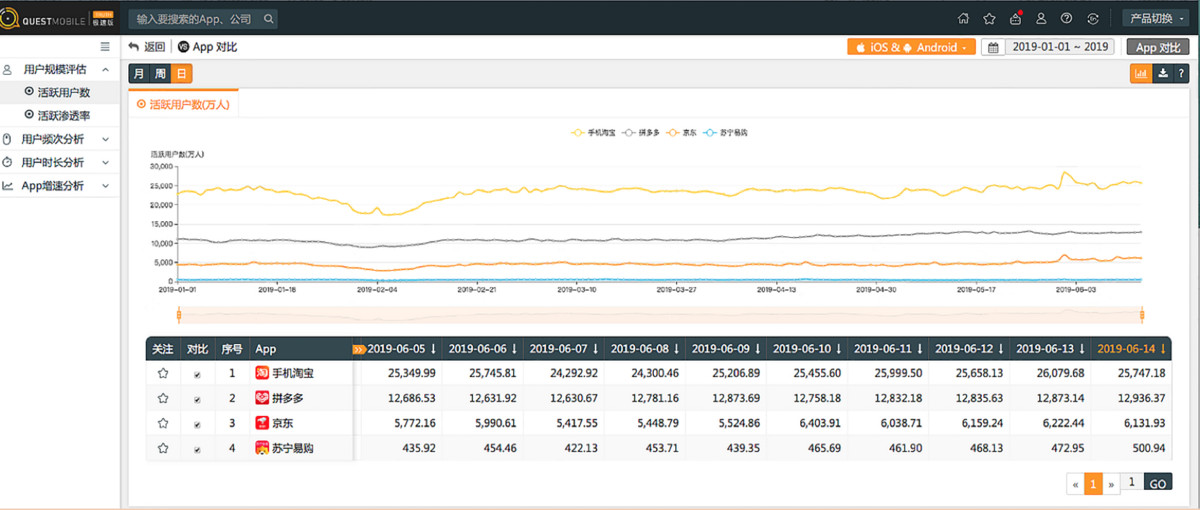Click the refresh/sync icon in top bar
The width and height of the screenshot is (1200, 510).
tap(1093, 18)
